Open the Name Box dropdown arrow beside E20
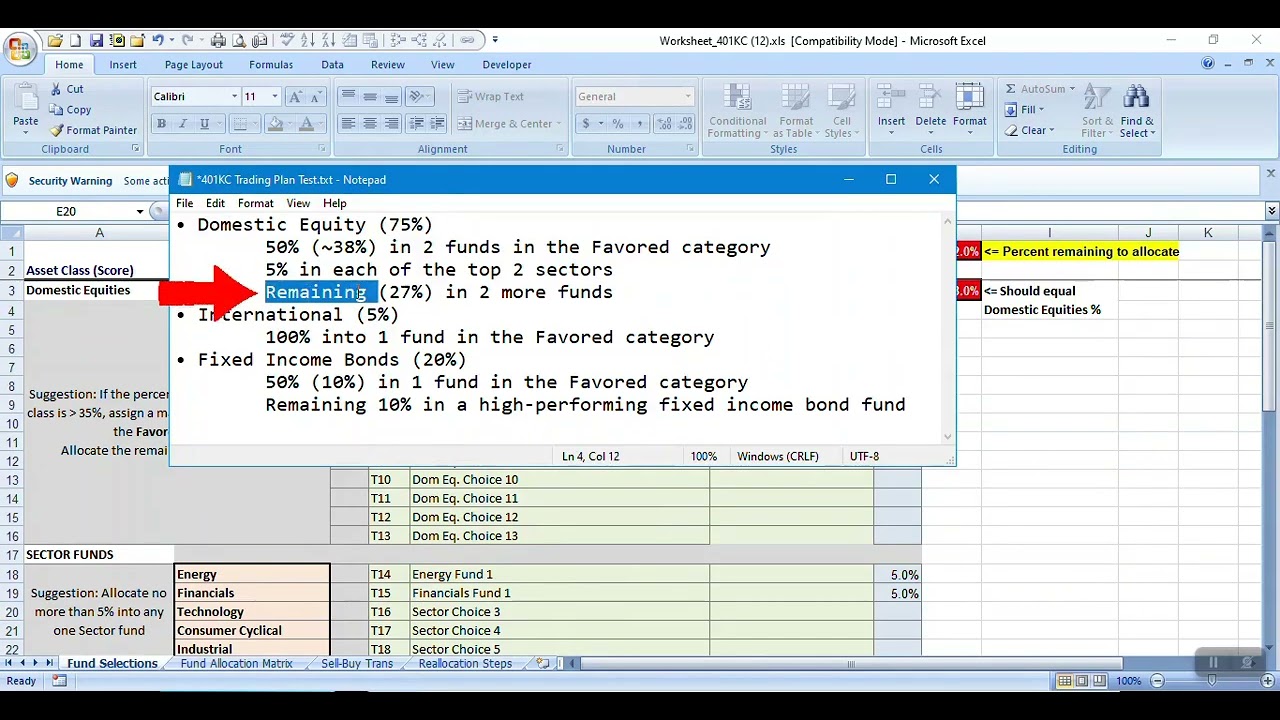 point(140,211)
